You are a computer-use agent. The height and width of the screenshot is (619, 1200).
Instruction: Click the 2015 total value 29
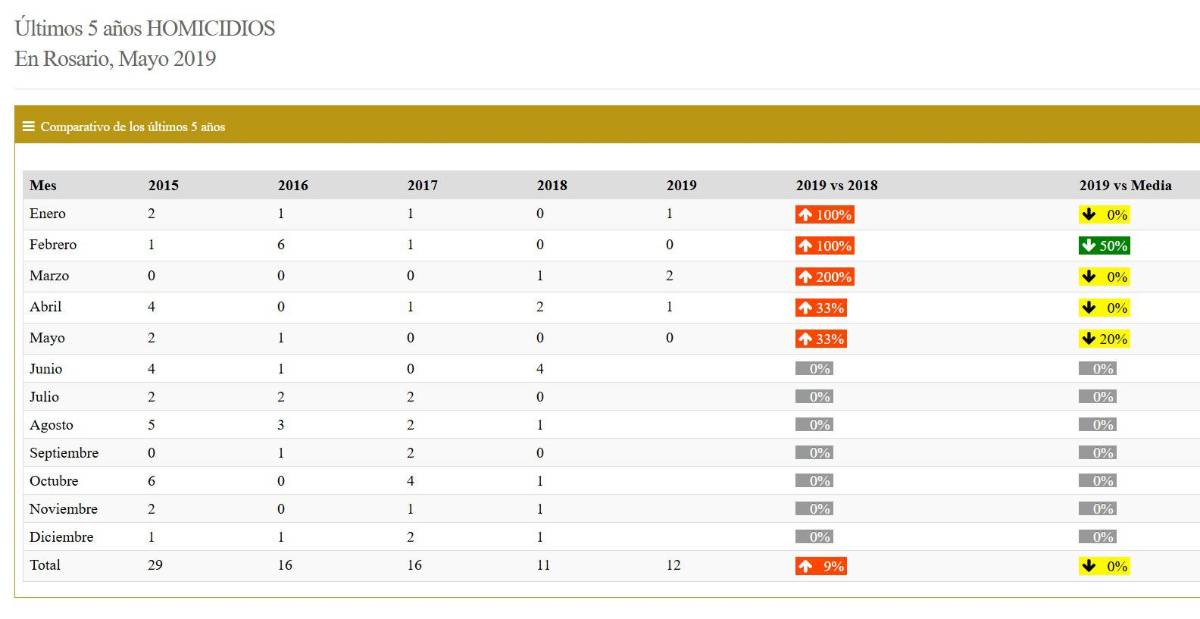point(156,565)
